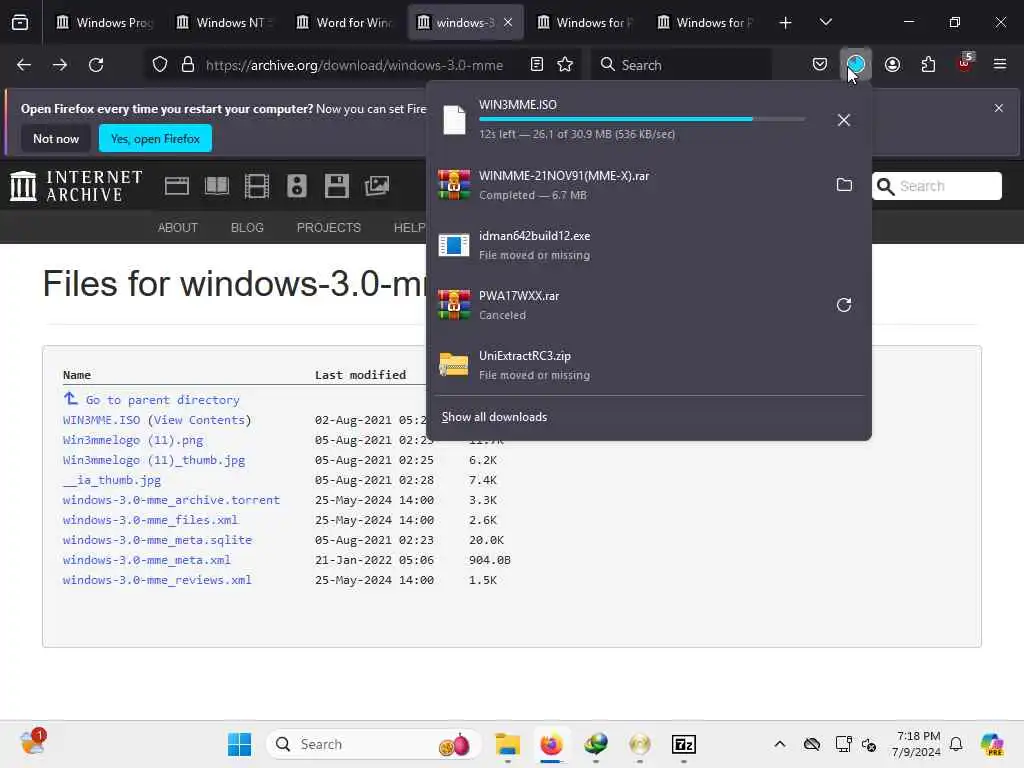The image size is (1024, 768).
Task: Dismiss the Firefox startup notification bar
Action: pos(999,108)
